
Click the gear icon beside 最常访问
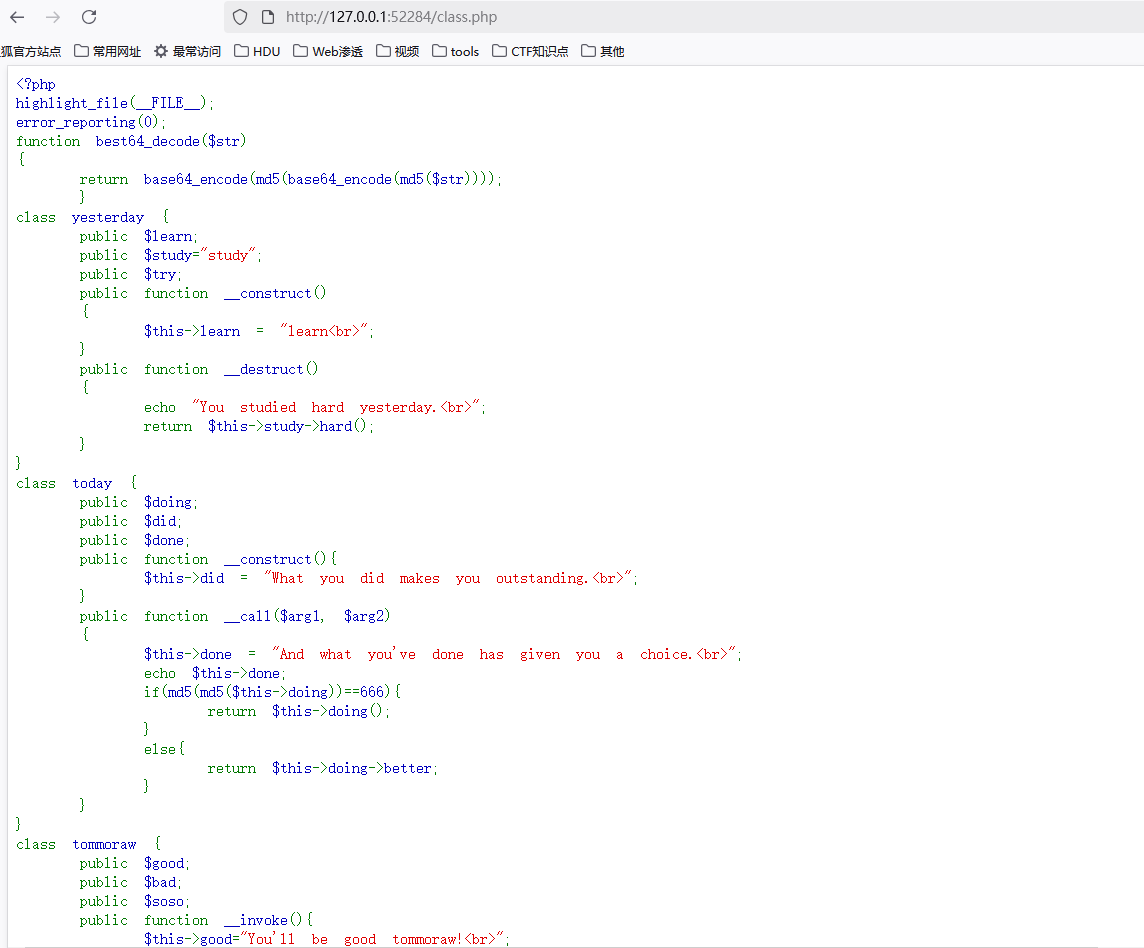[161, 51]
